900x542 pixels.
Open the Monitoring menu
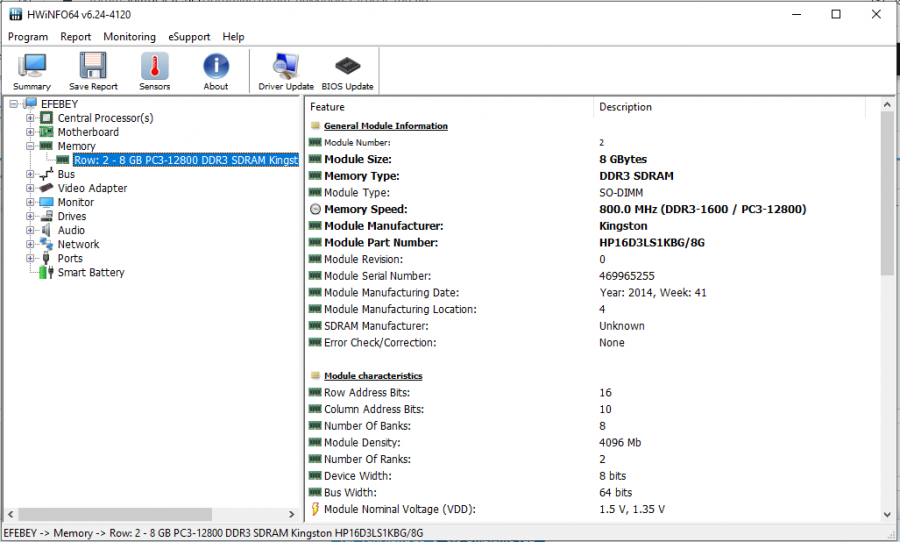130,37
